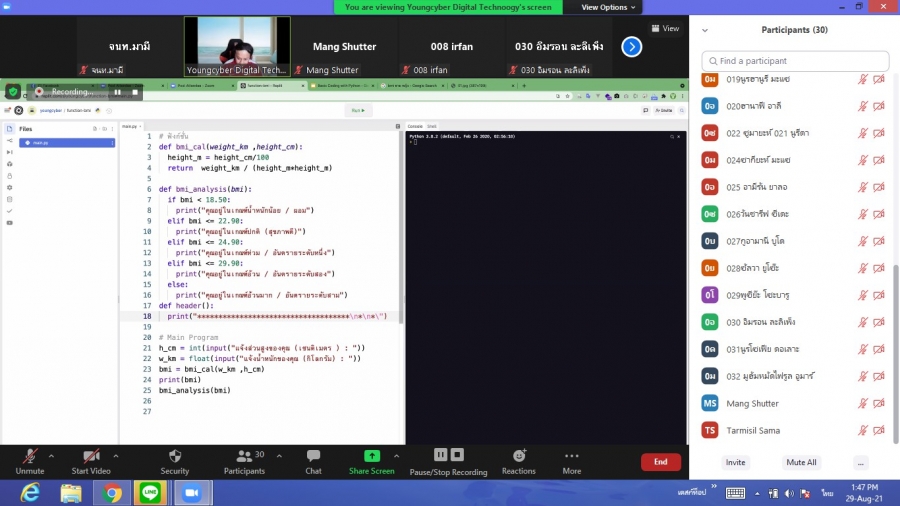Collapse the Participants panel chevron
Image resolution: width=900 pixels, height=506 pixels.
[705, 30]
